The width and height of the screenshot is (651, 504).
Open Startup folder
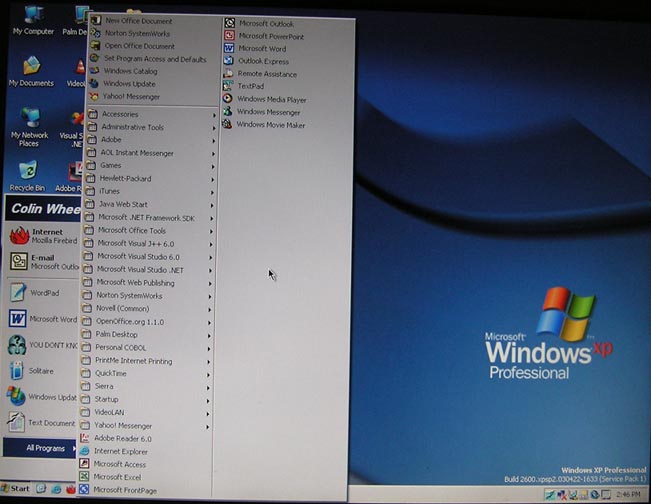coord(145,399)
